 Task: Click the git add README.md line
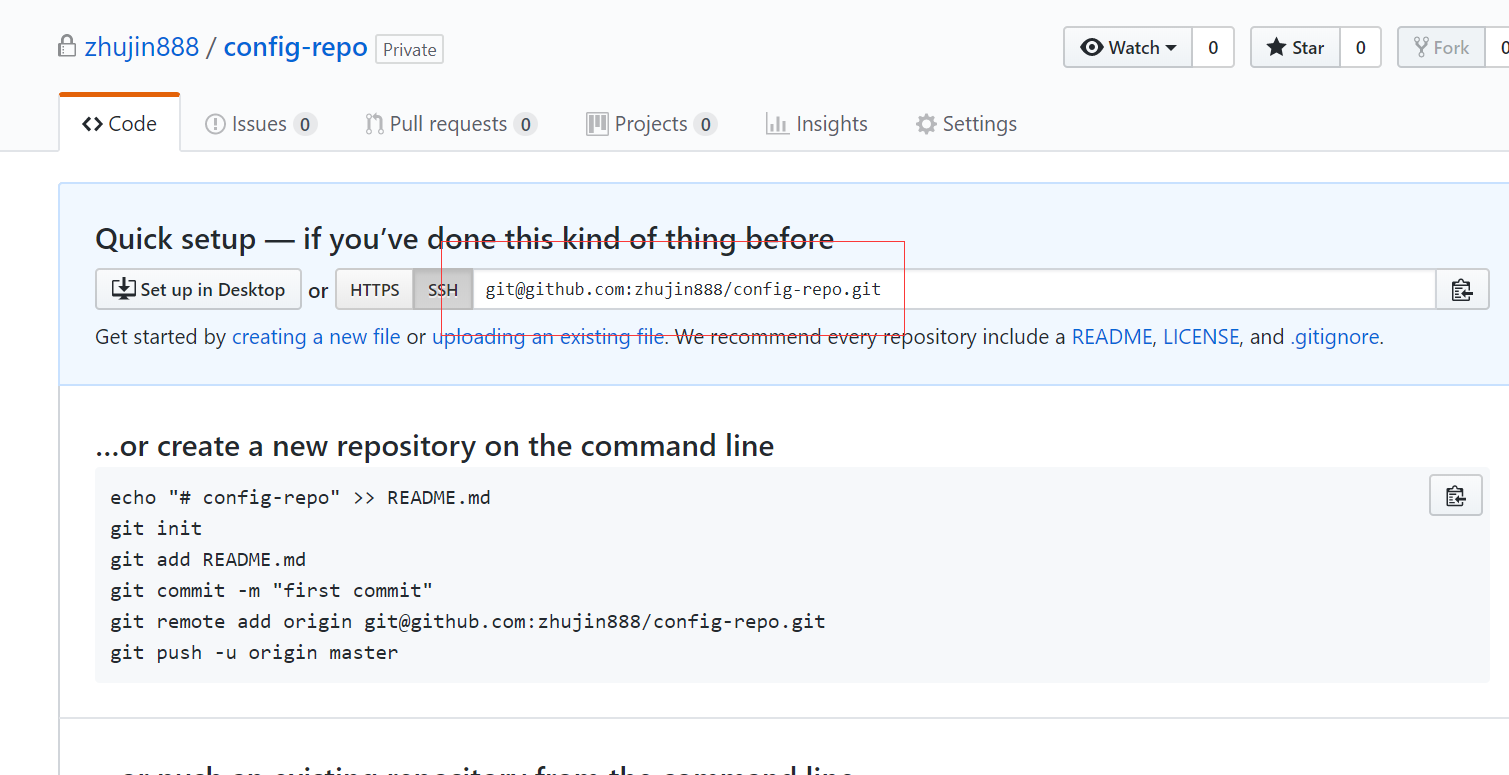point(208,559)
